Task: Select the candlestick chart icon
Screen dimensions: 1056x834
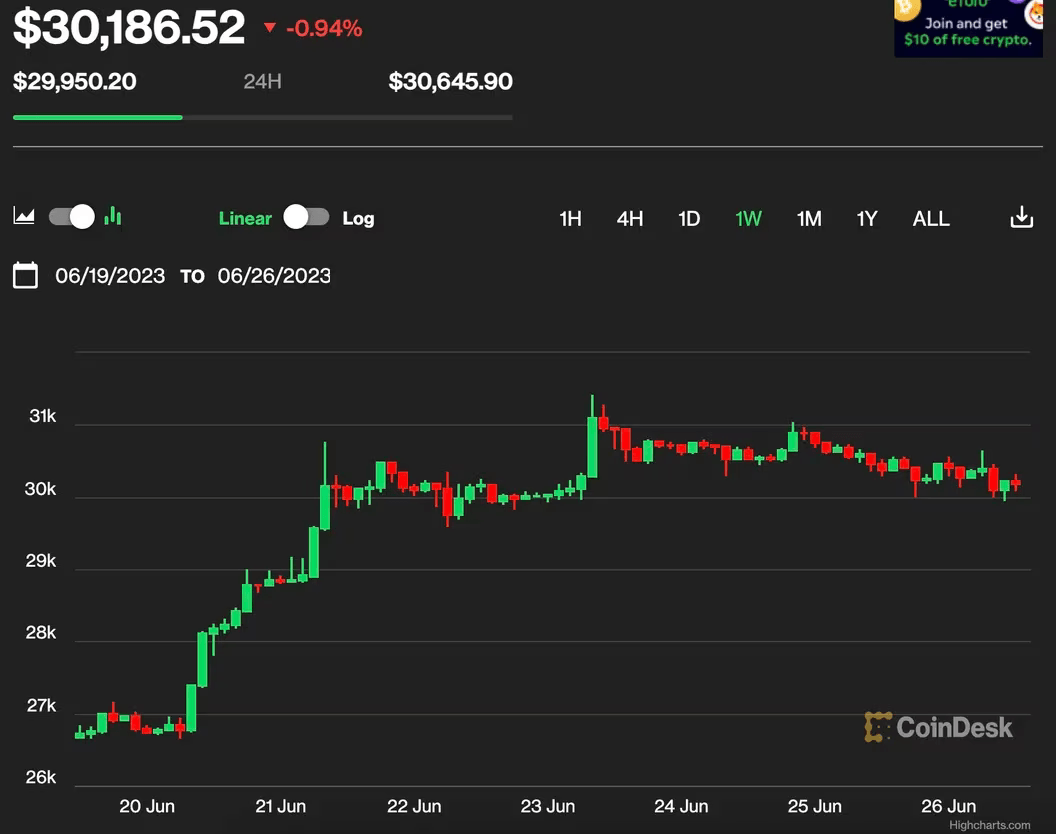Action: pos(111,216)
